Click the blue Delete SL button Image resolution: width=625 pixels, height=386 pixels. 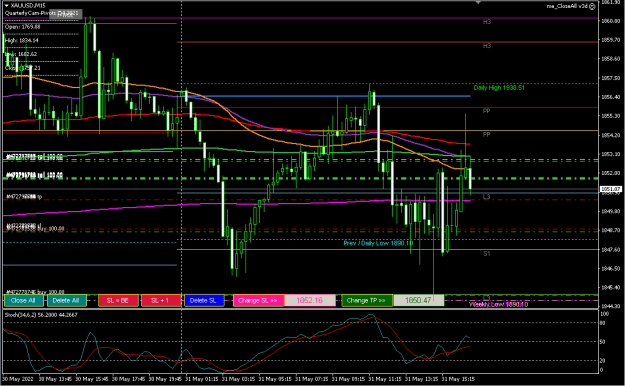[x=204, y=300]
